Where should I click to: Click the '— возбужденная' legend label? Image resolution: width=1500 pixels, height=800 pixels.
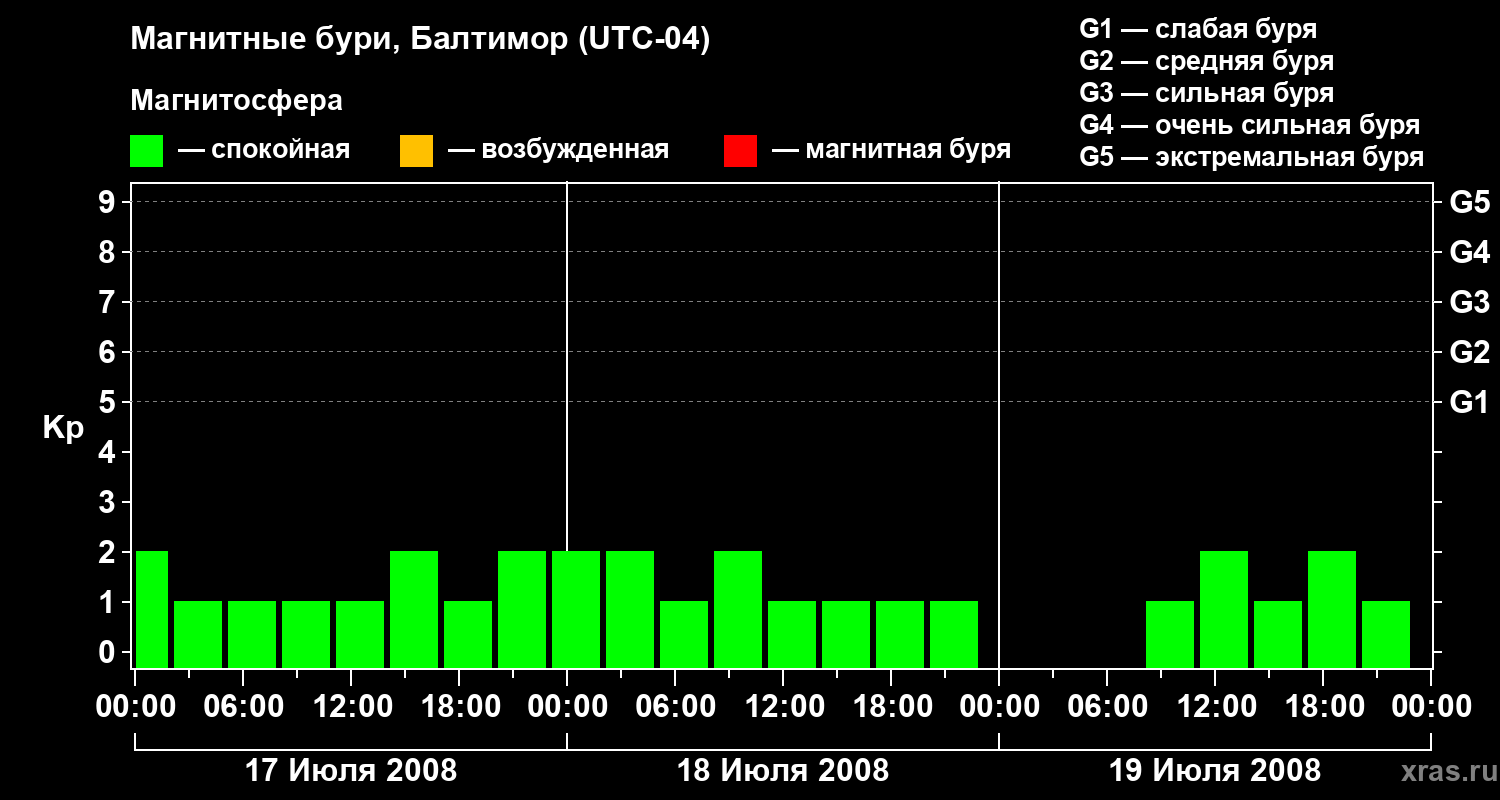click(x=558, y=150)
